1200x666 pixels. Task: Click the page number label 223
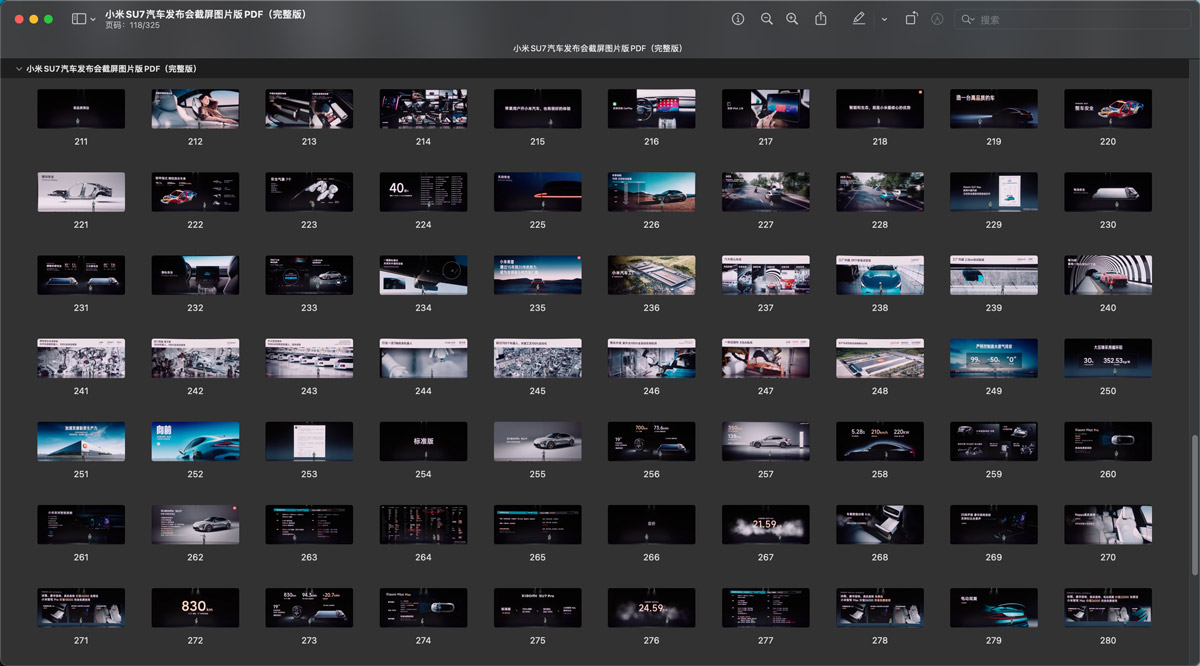(309, 225)
